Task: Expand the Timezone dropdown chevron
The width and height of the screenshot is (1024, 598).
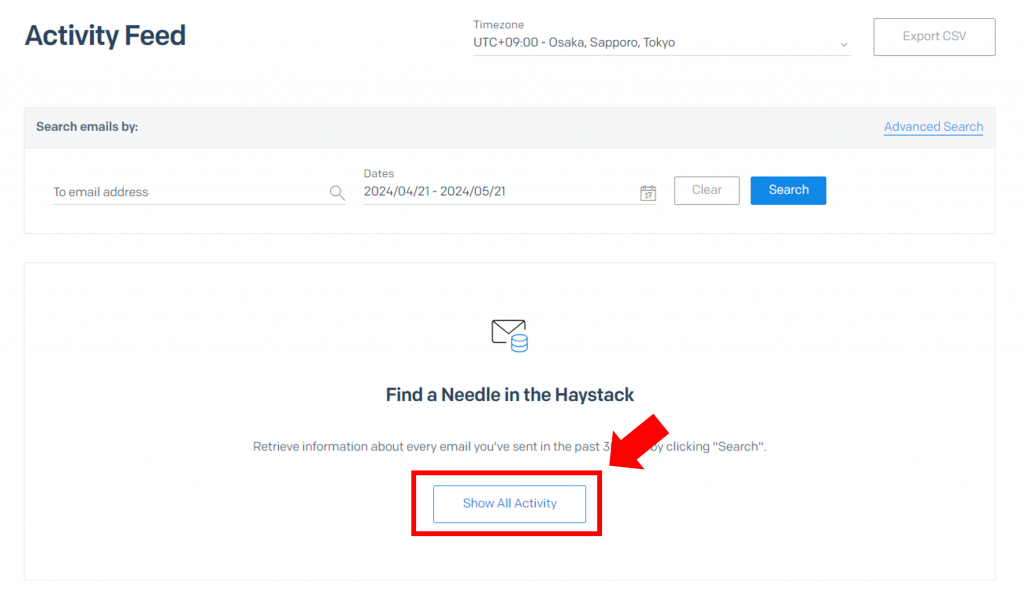Action: (x=843, y=44)
